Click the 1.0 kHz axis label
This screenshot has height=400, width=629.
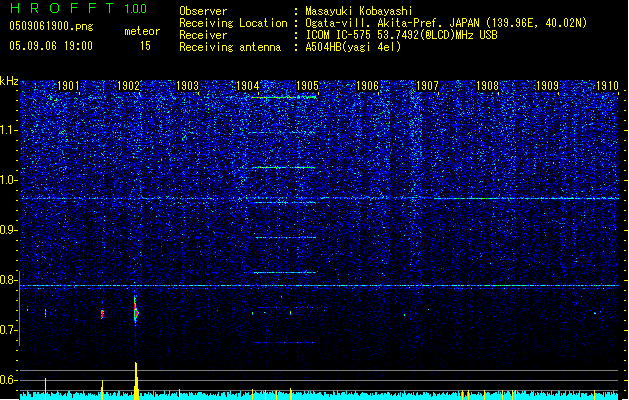pos(8,180)
